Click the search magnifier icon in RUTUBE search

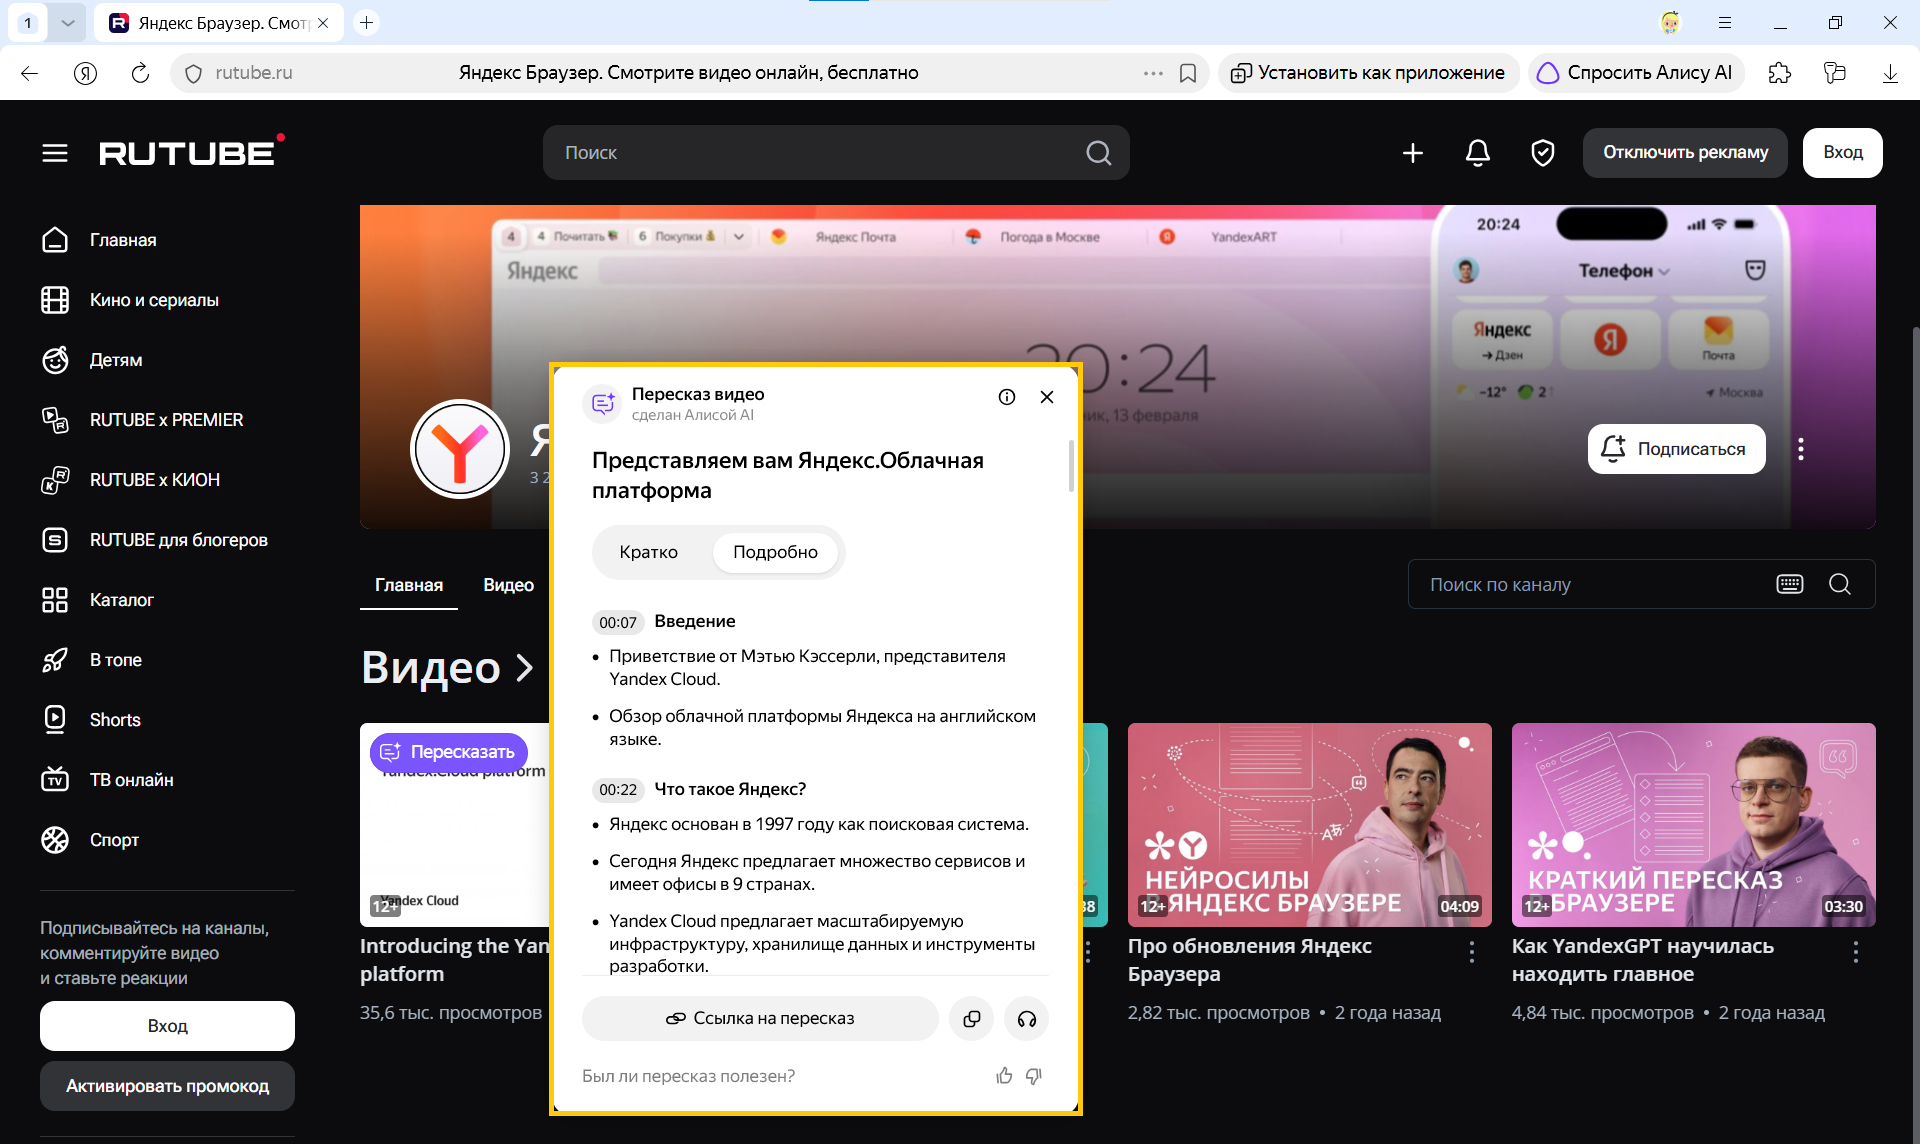[1098, 153]
